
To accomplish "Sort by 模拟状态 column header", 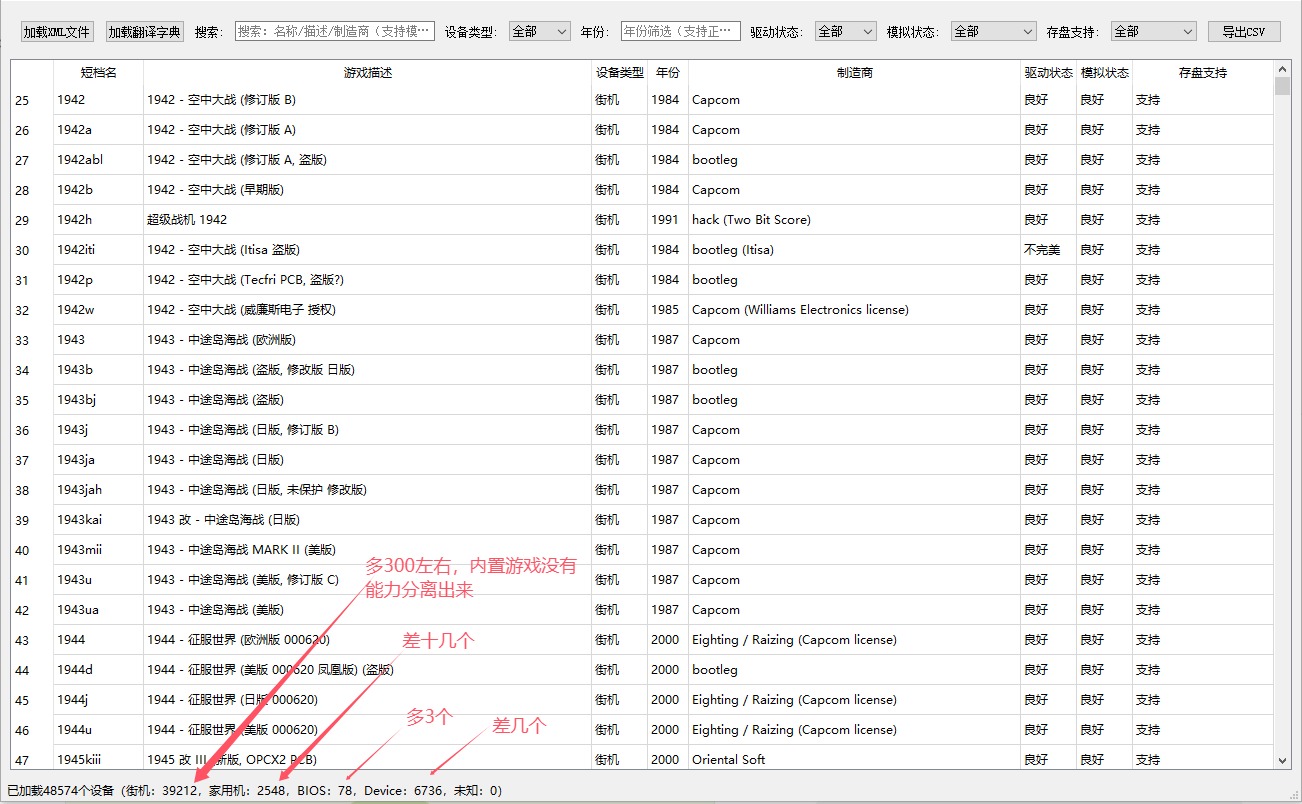I will point(1104,73).
